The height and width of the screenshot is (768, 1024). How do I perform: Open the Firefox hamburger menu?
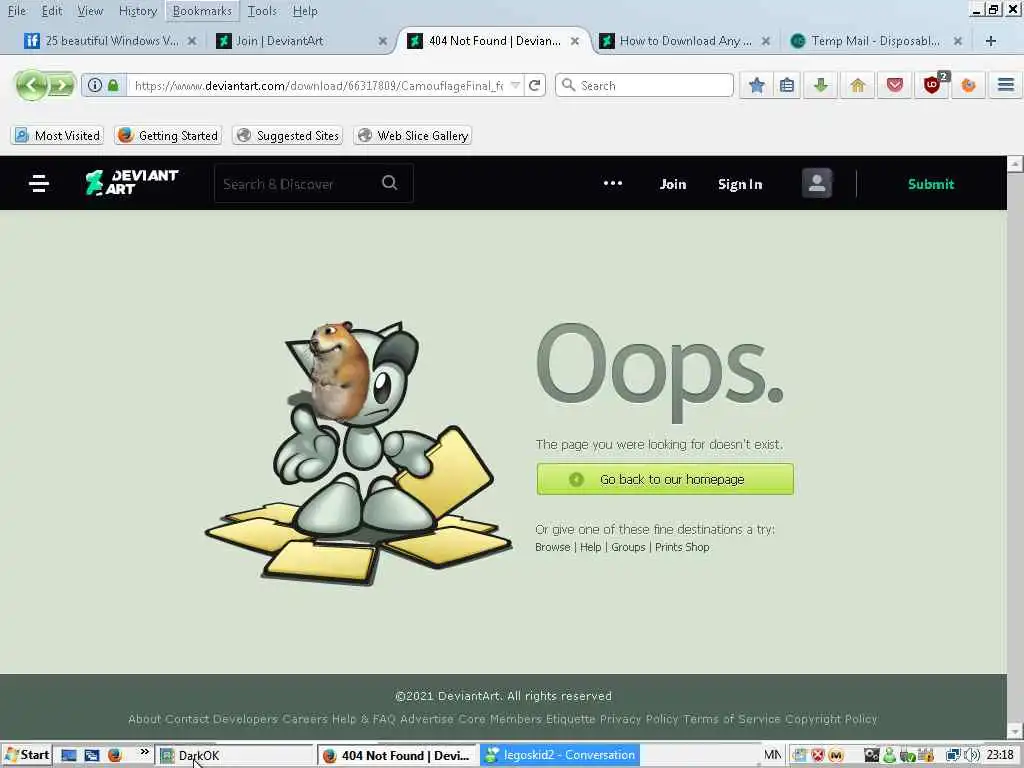point(1006,85)
